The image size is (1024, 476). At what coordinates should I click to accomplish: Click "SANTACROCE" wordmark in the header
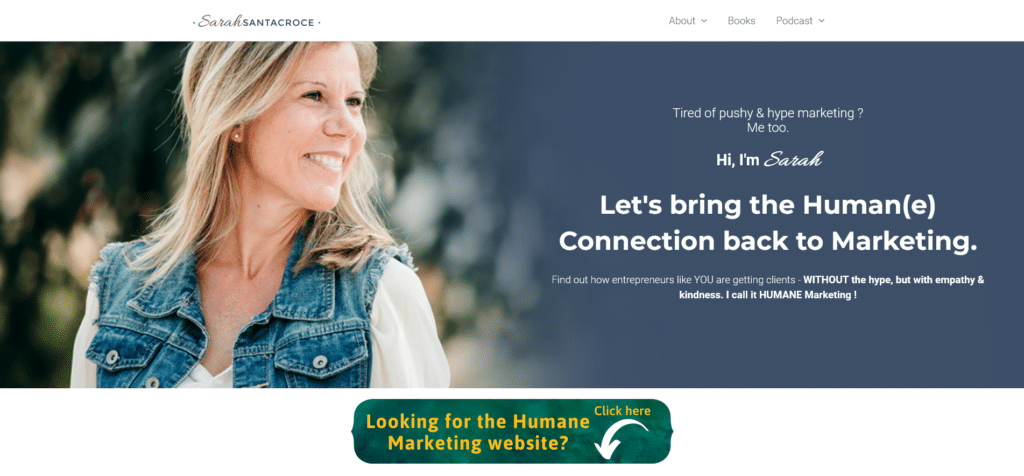tap(278, 23)
